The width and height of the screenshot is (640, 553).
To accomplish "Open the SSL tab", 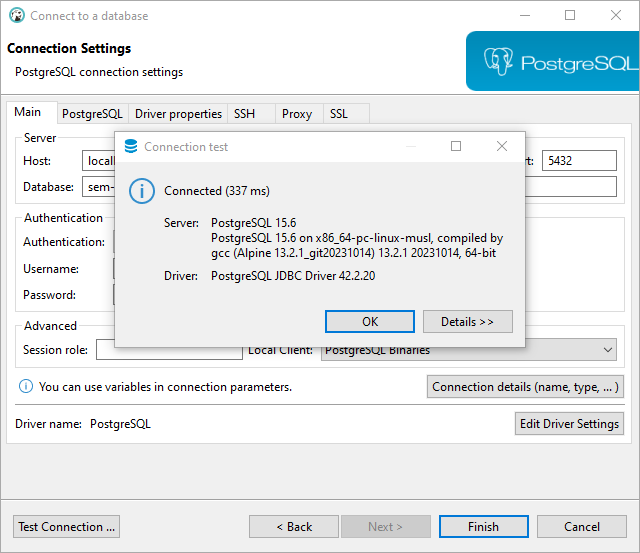I will tap(339, 114).
